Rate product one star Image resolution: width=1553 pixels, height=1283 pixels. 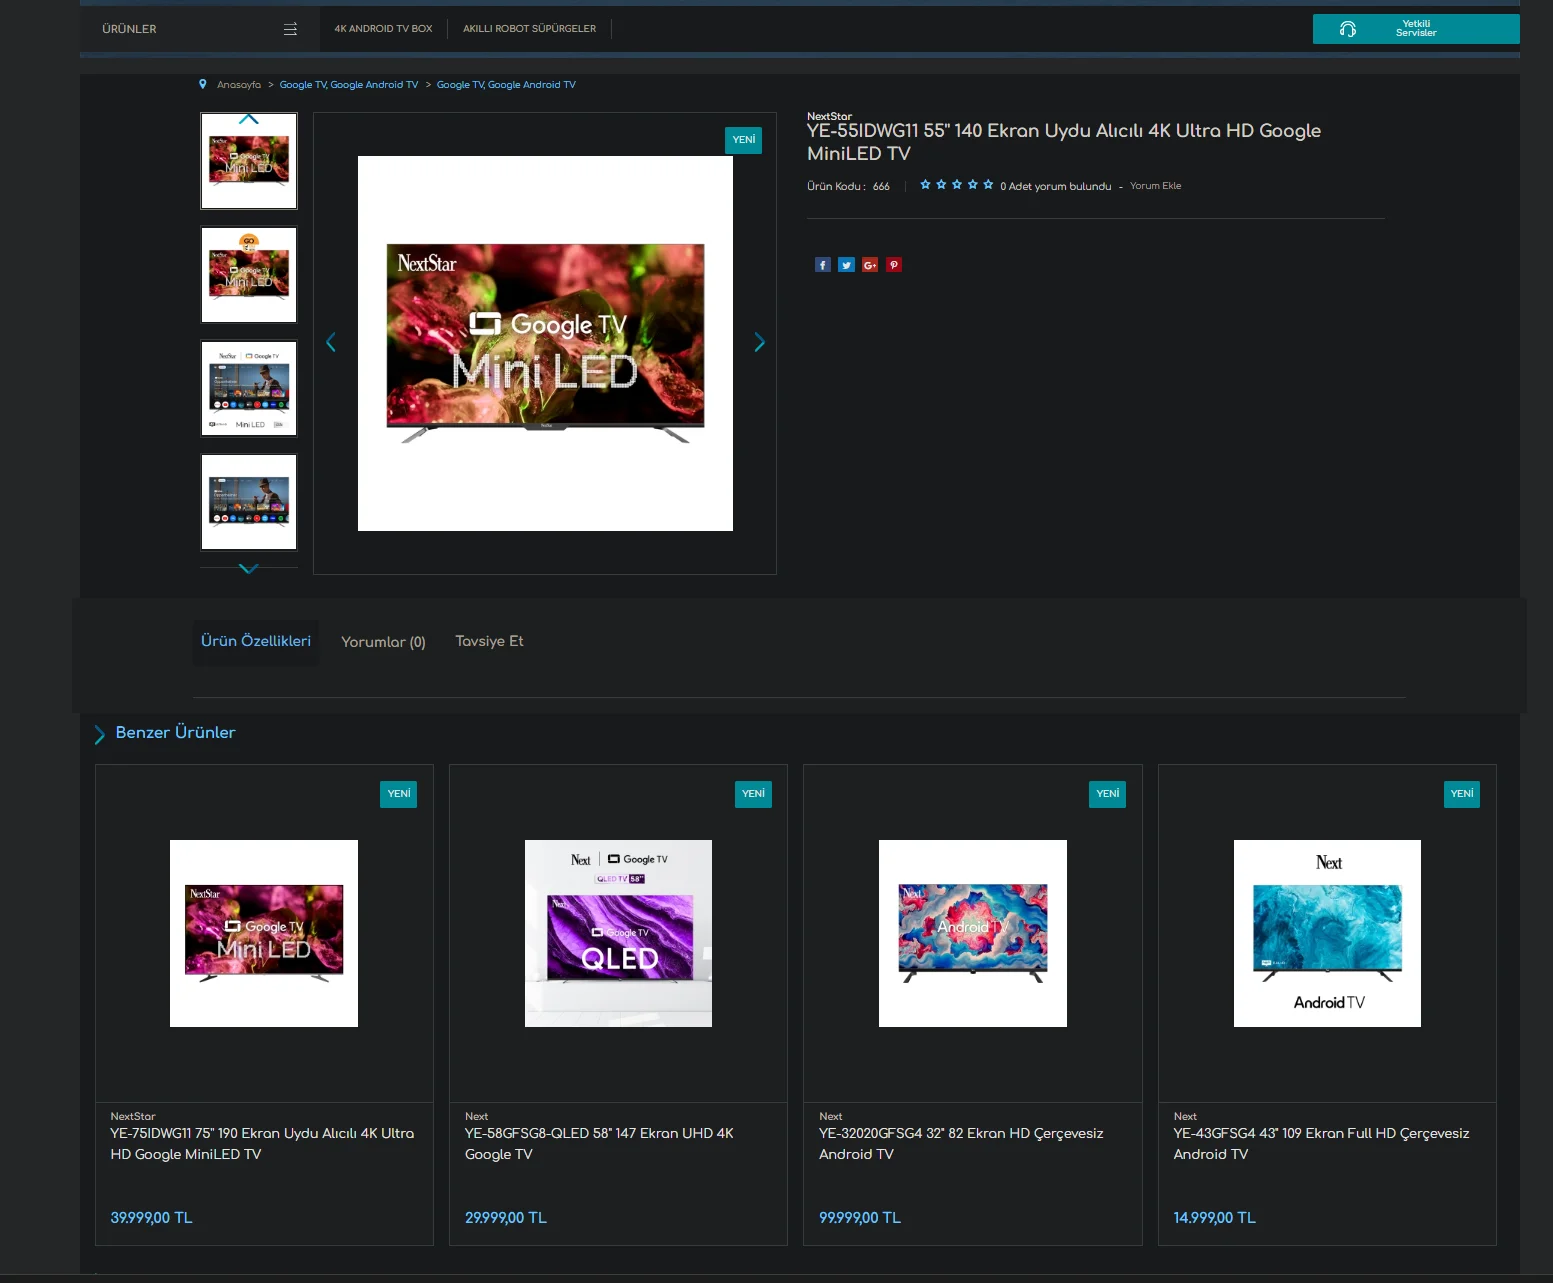(925, 185)
